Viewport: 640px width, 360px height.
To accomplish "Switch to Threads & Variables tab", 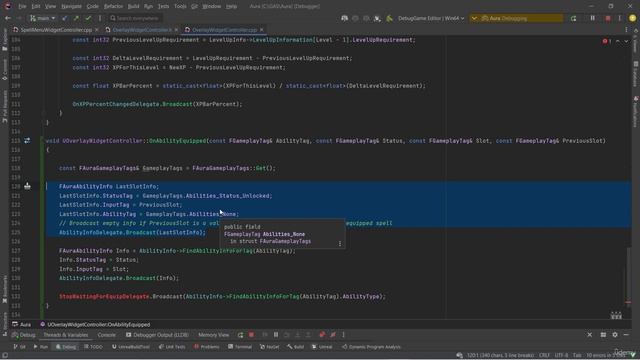I will pos(66,335).
